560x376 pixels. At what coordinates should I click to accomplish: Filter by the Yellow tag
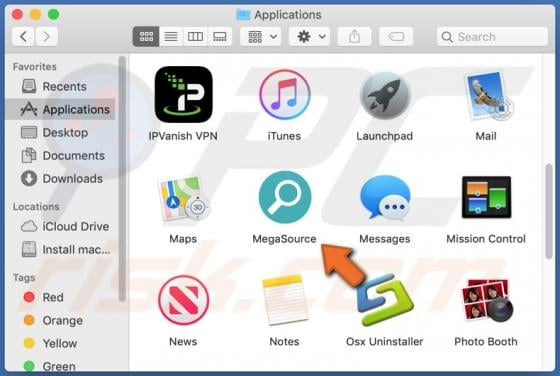pos(60,344)
